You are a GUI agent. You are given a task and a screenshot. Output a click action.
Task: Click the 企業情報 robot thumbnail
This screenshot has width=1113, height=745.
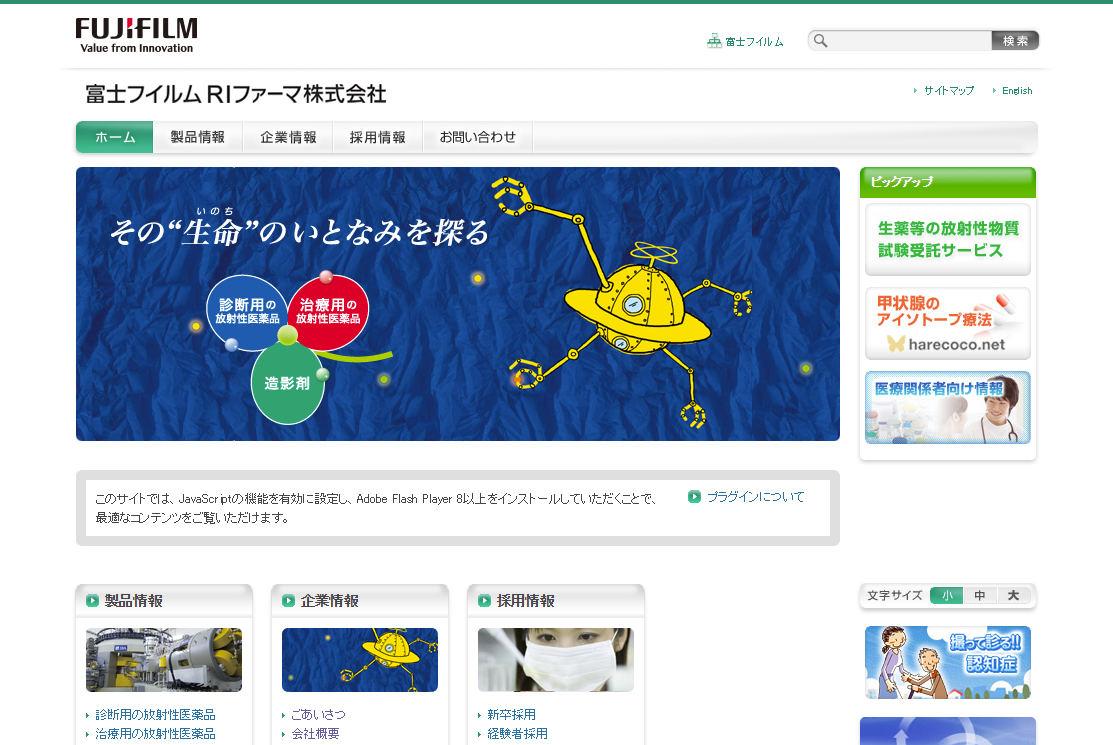pos(360,660)
